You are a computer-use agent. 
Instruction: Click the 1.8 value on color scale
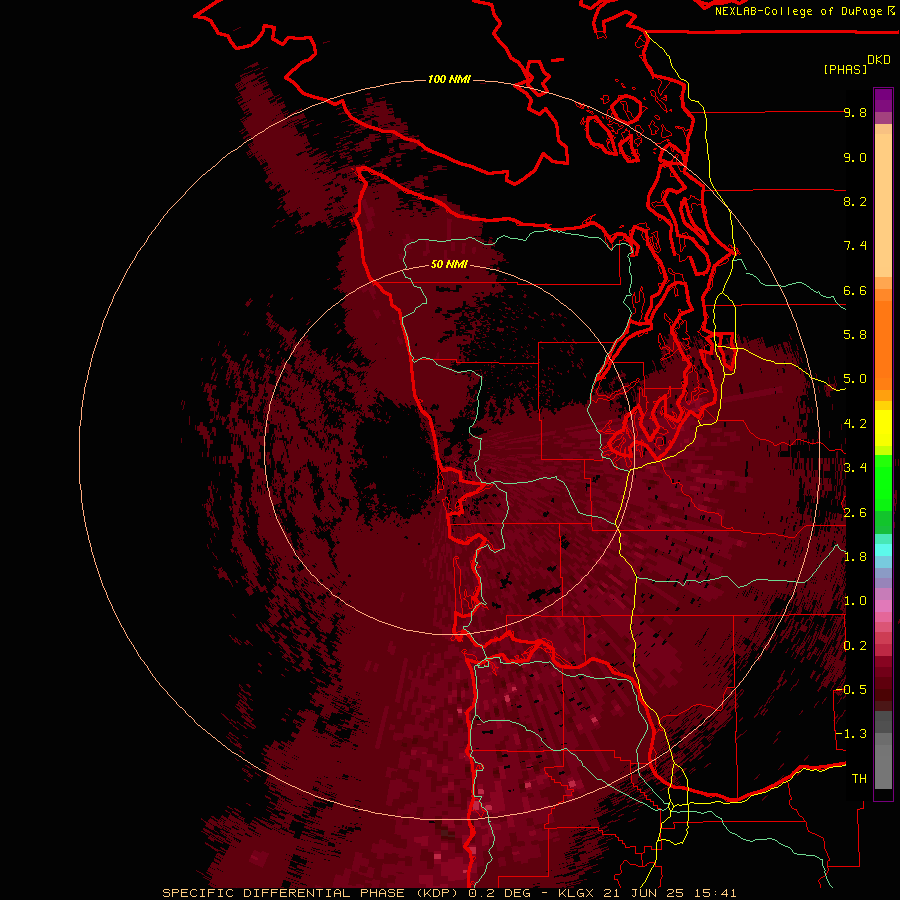click(x=855, y=556)
